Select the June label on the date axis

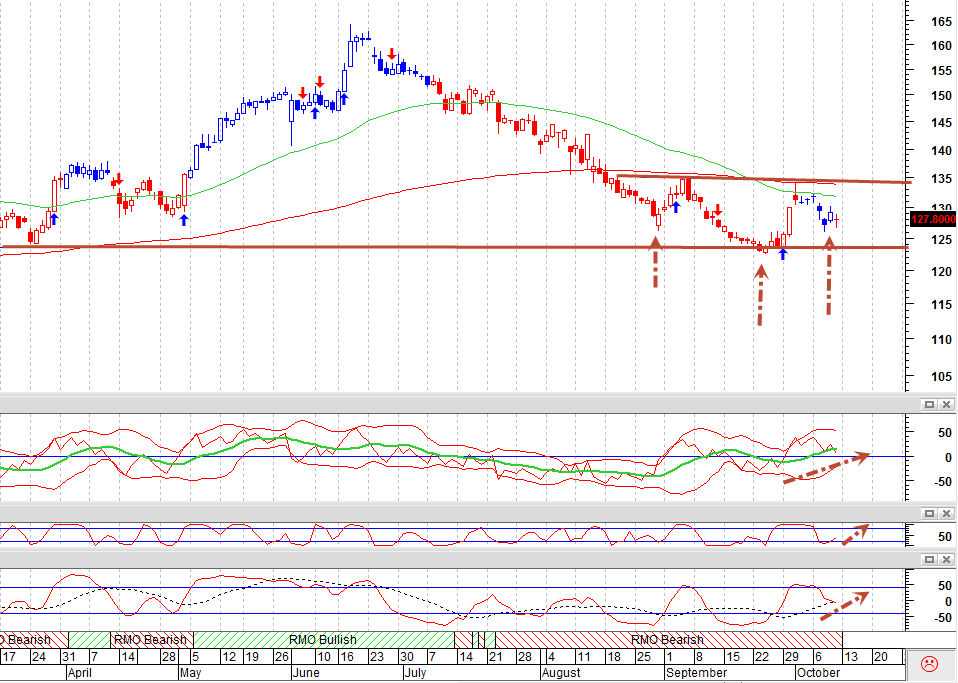(x=306, y=673)
